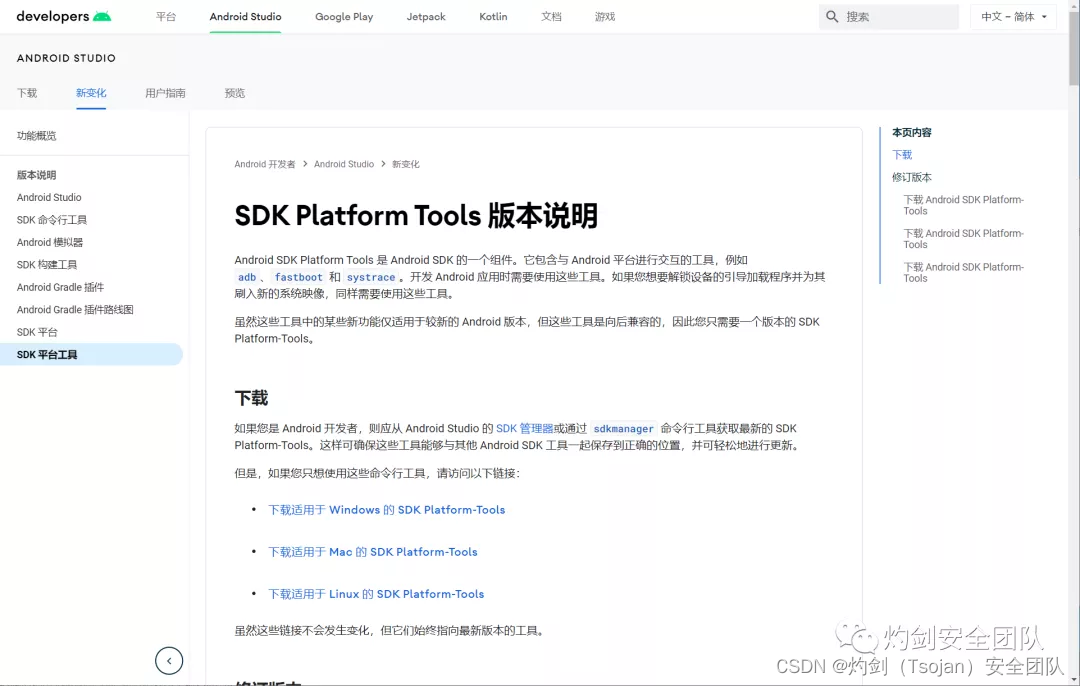Switch to the 预览 sub-tab

[x=235, y=93]
